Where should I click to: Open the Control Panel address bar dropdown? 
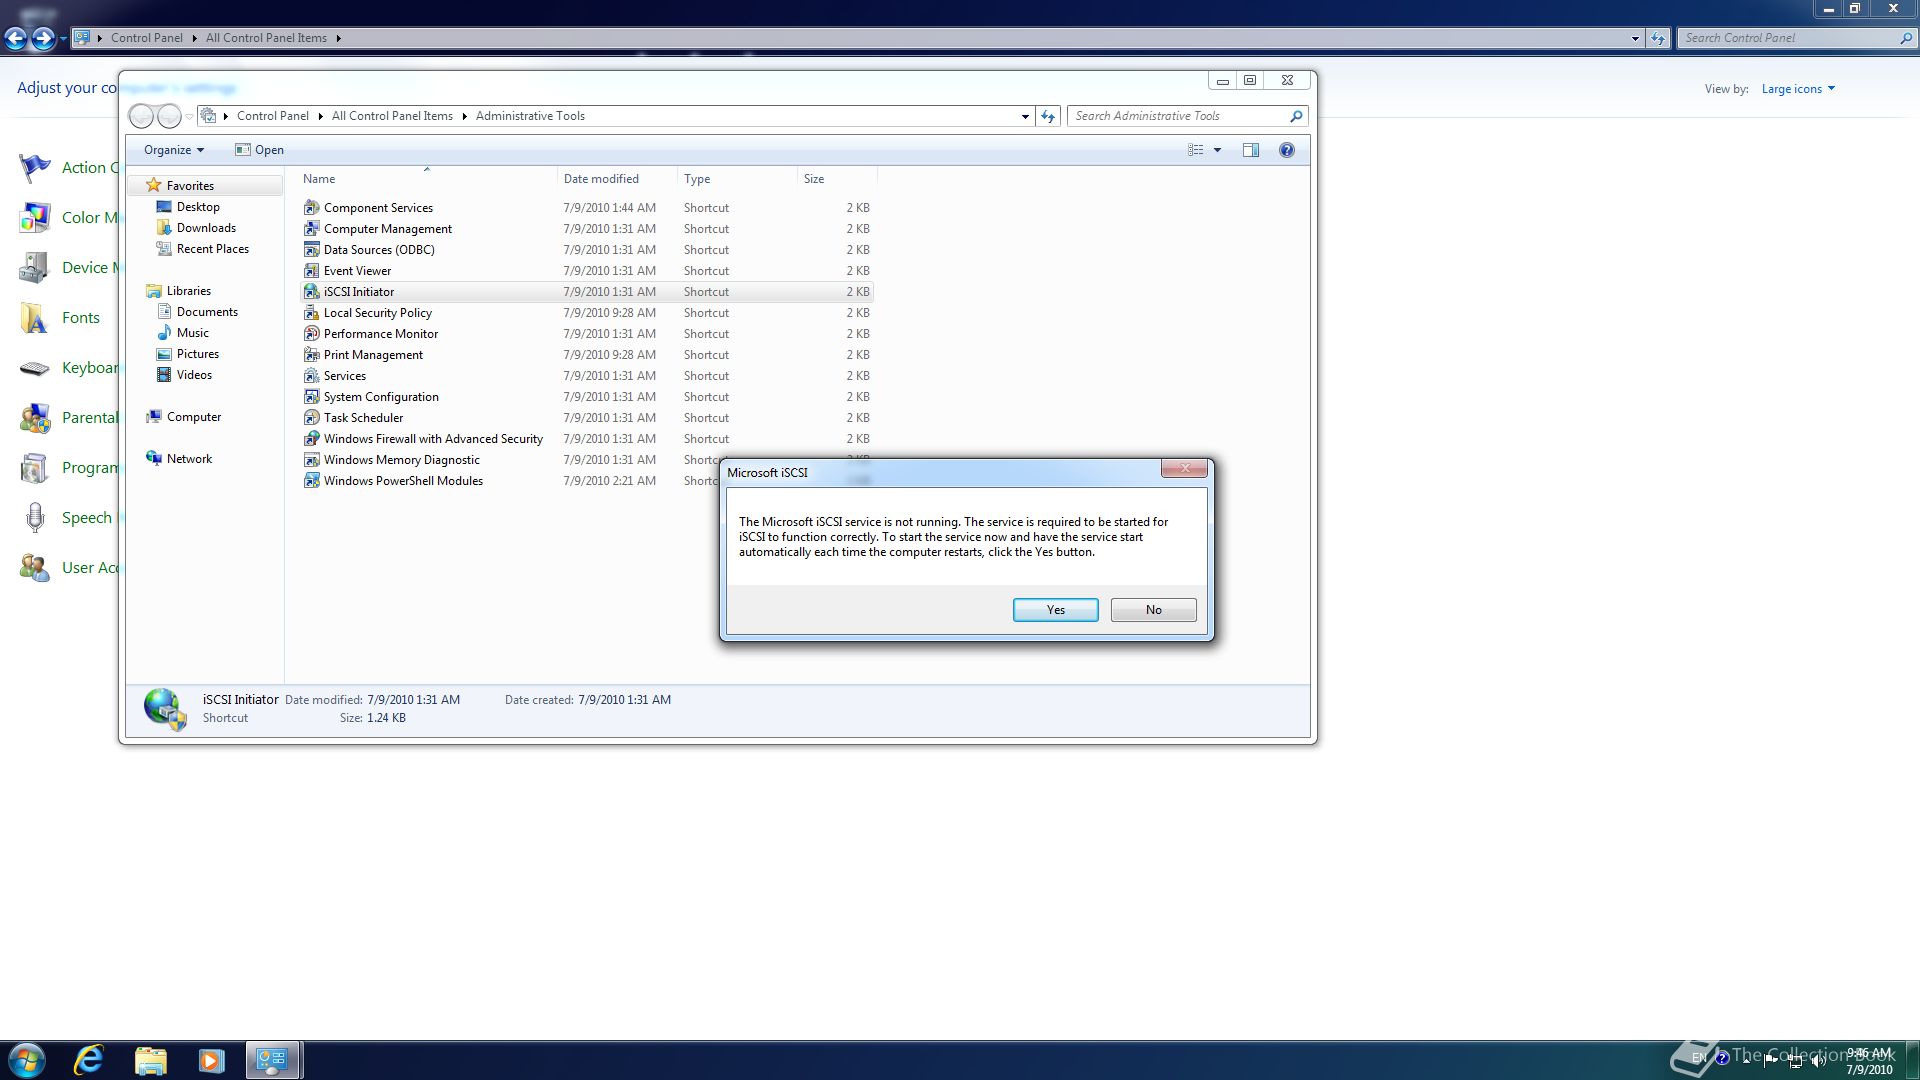tap(1635, 38)
